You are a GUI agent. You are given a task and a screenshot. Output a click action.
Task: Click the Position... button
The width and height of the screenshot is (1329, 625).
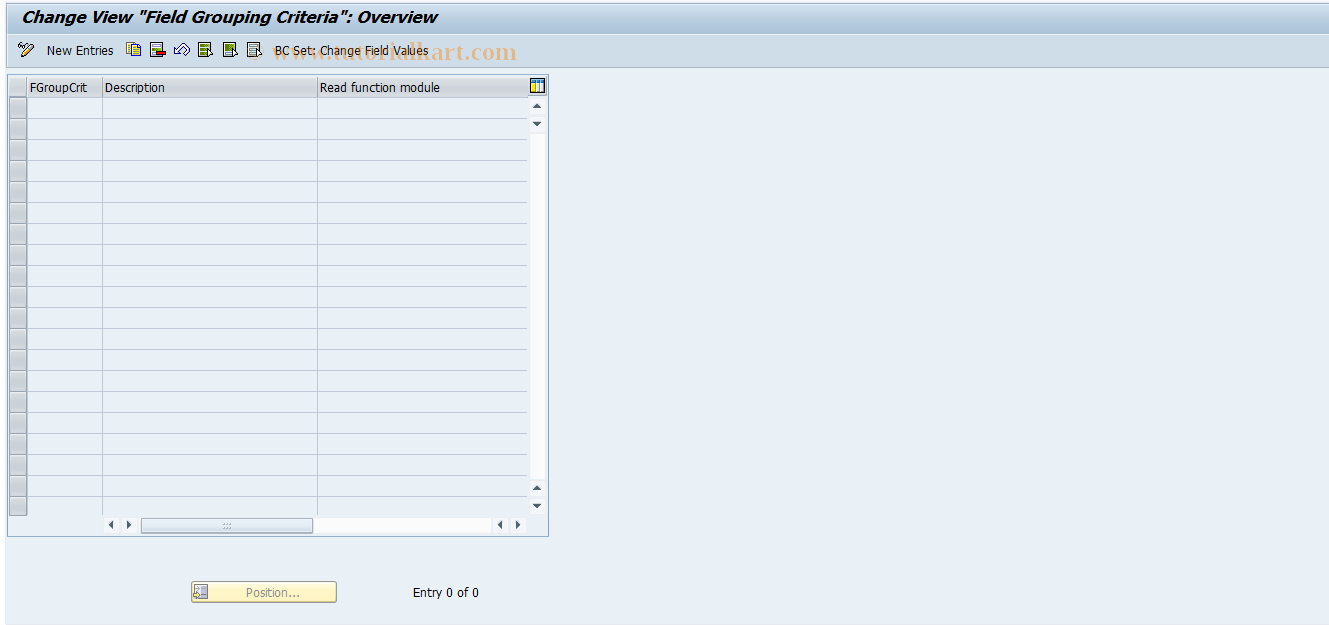[x=264, y=592]
